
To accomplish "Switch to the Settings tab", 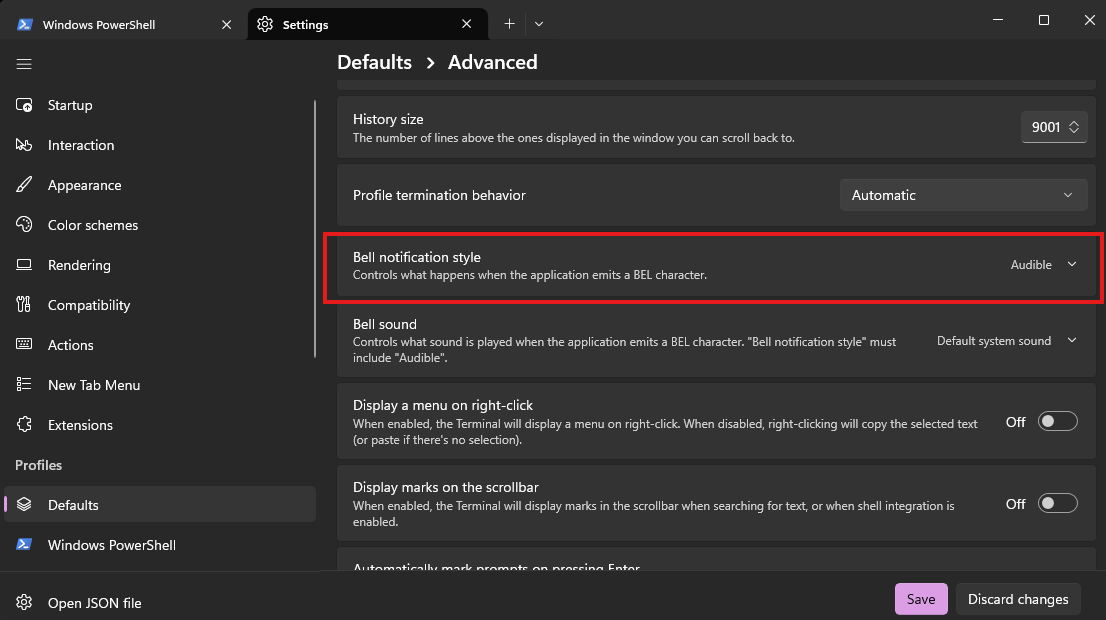I will (367, 25).
